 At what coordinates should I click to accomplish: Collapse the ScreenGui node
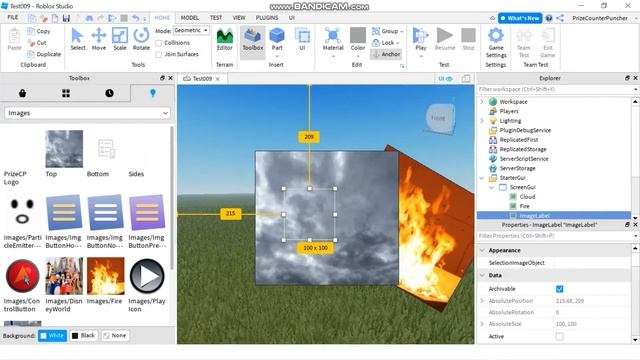[x=492, y=187]
